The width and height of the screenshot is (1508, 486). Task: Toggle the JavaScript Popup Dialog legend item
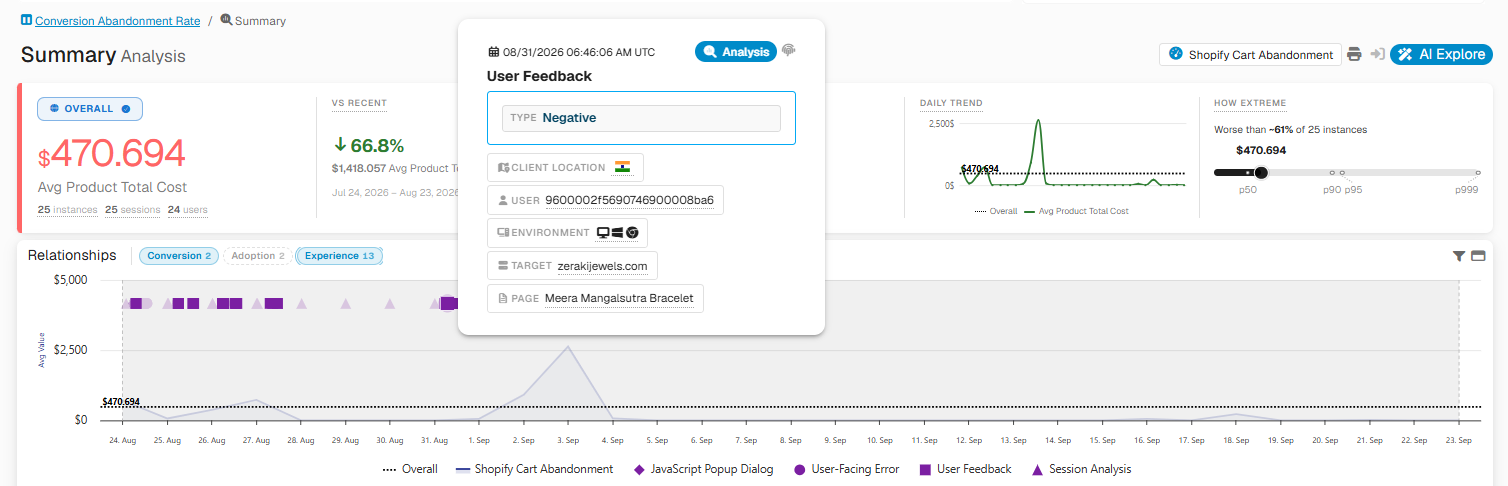(705, 469)
